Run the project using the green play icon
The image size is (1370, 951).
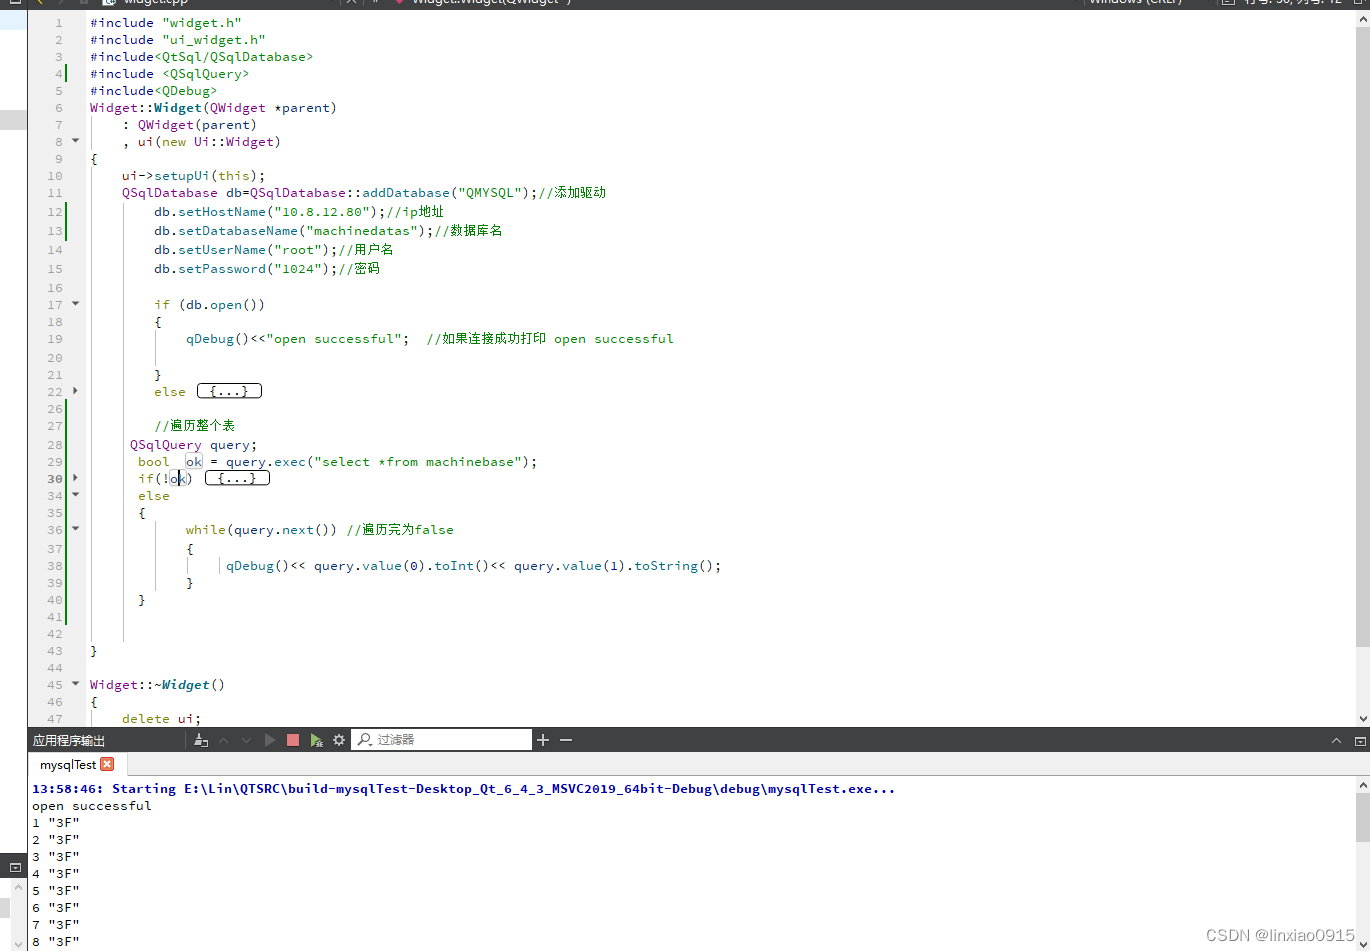[x=270, y=739]
